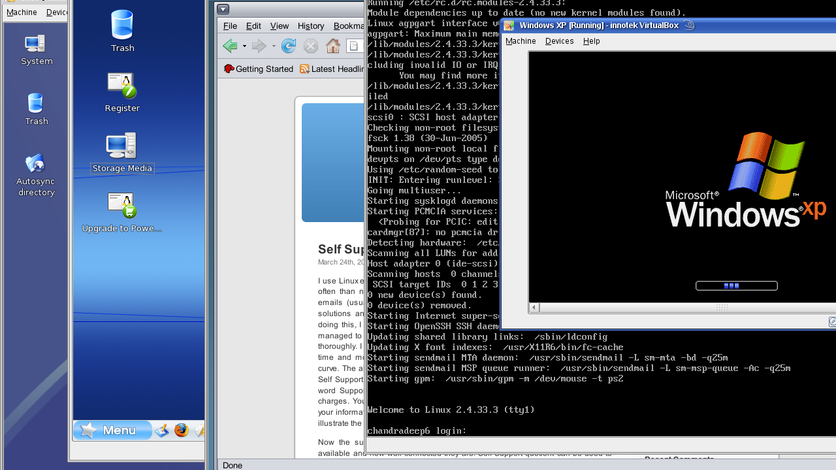Screen dimensions: 836x470
Task: Open Help menu in Windows XP VirtualBox
Action: click(x=591, y=41)
